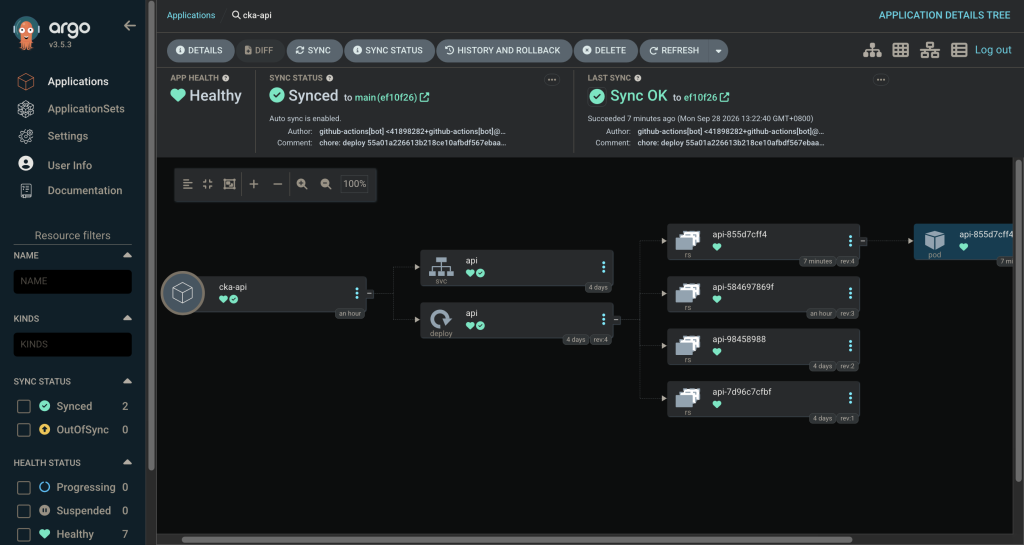The width and height of the screenshot is (1024, 545).
Task: Open the main(ef10f26) revision link
Action: pos(392,97)
